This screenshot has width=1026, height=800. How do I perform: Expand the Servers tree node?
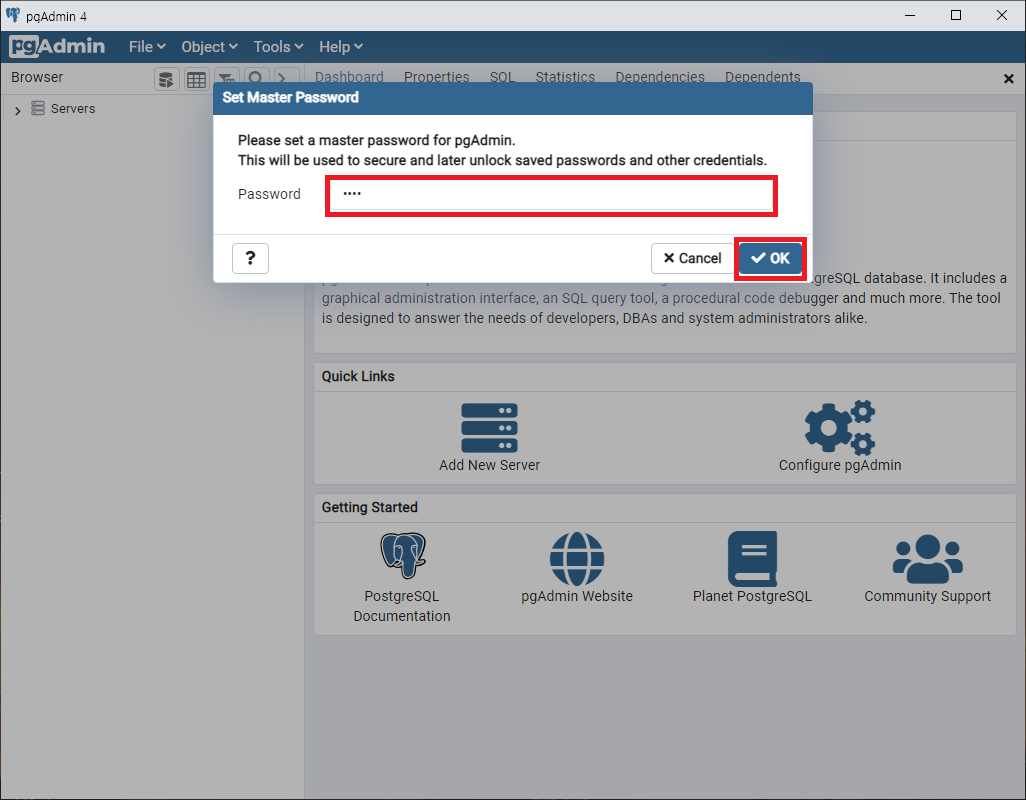click(x=18, y=110)
